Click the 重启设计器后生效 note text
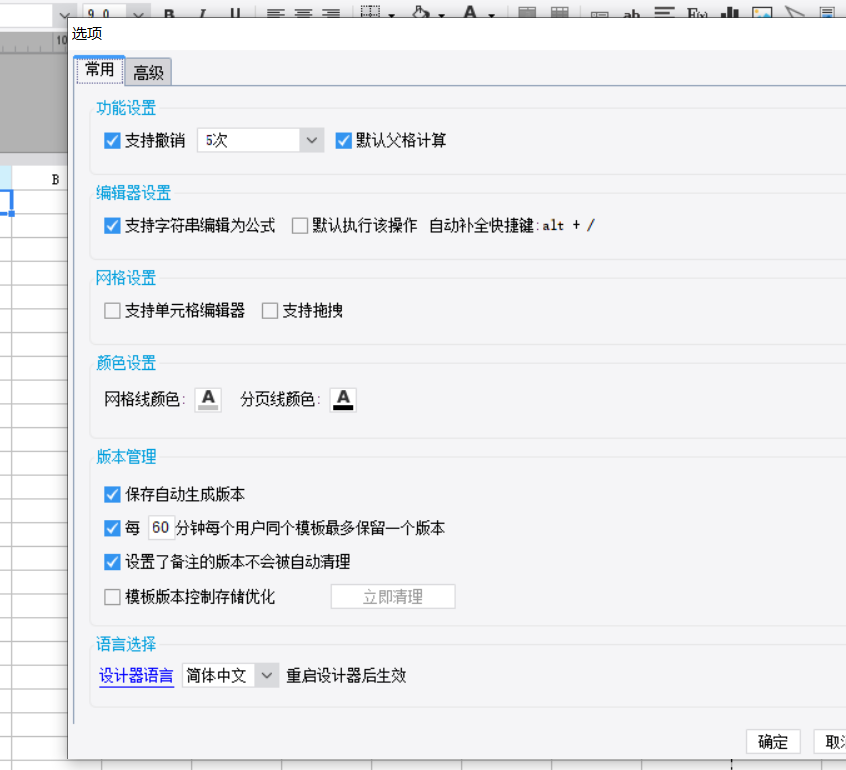This screenshot has height=770, width=846. coord(346,676)
